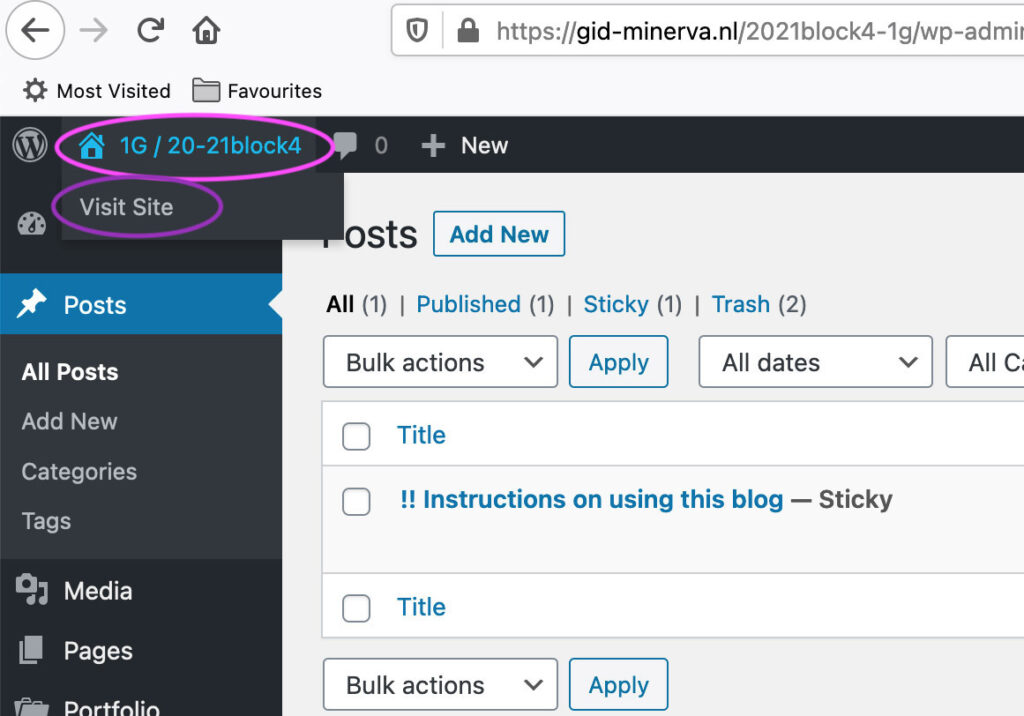The height and width of the screenshot is (716, 1024).
Task: Click the browser home icon
Action: pyautogui.click(x=206, y=31)
